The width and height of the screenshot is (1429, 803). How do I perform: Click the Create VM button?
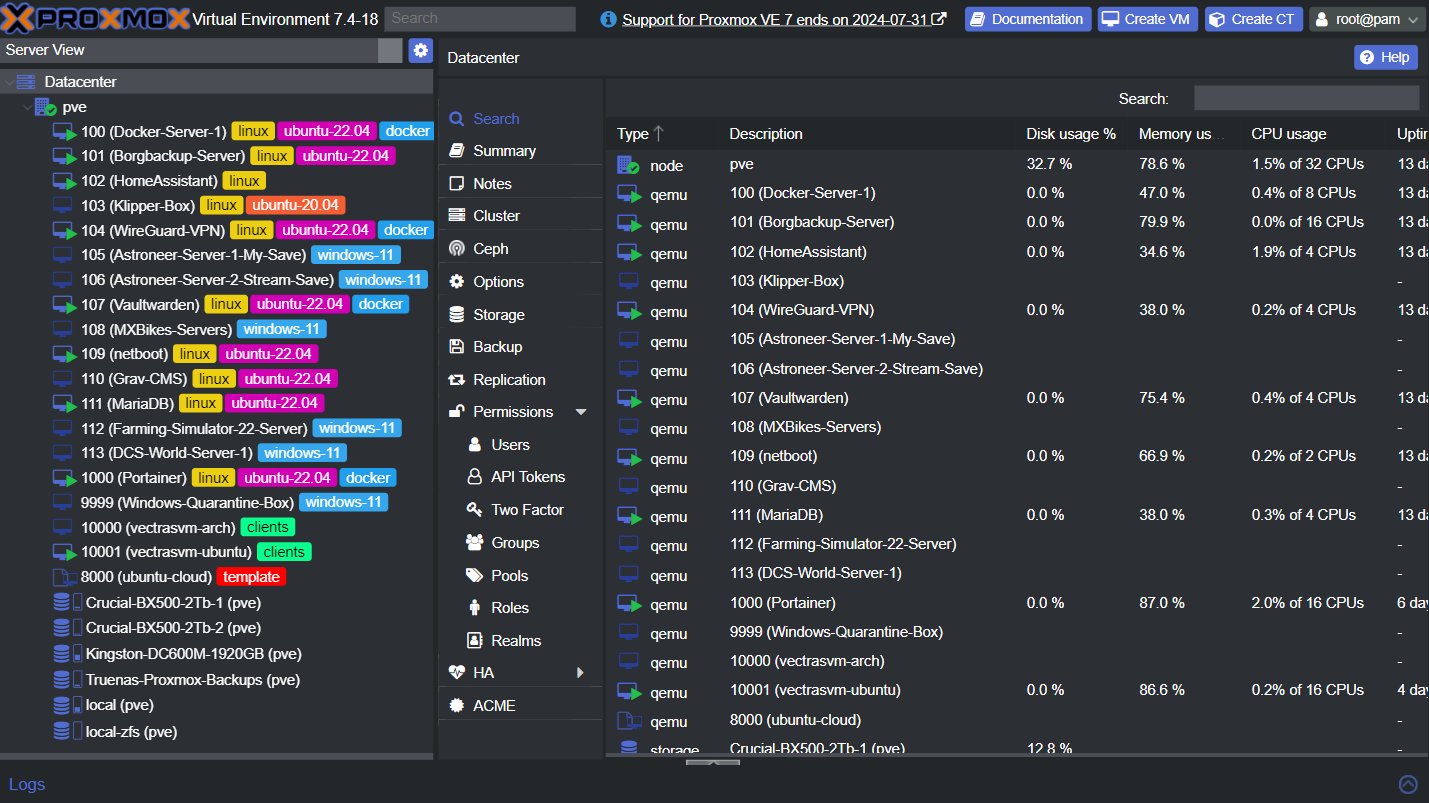tap(1148, 19)
